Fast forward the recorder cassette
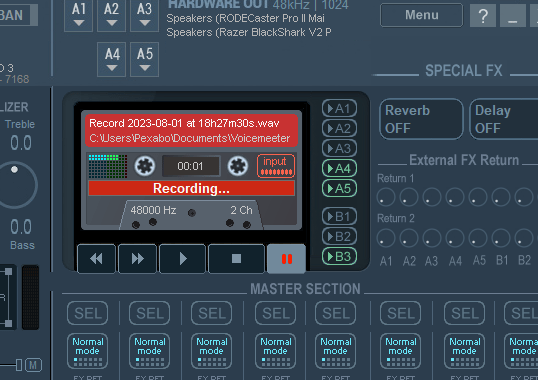Screen dimensions: 538x380 point(137,259)
